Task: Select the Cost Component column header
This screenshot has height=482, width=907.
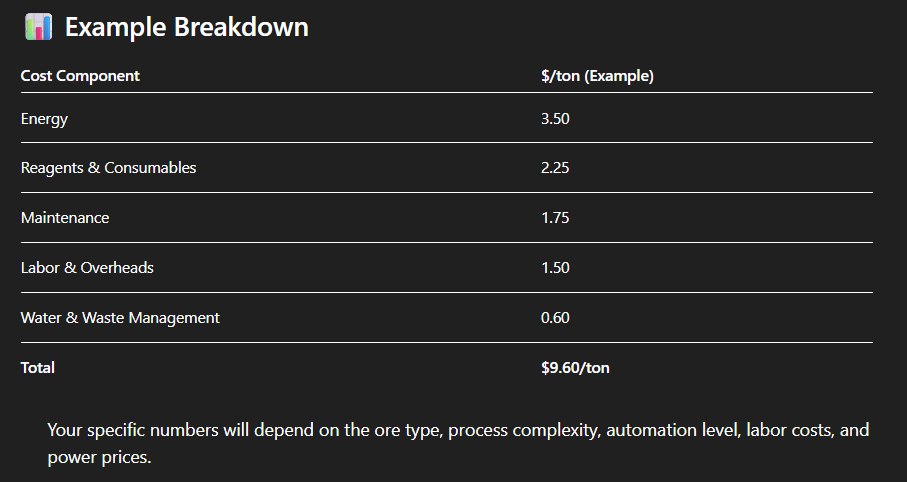Action: (x=80, y=76)
